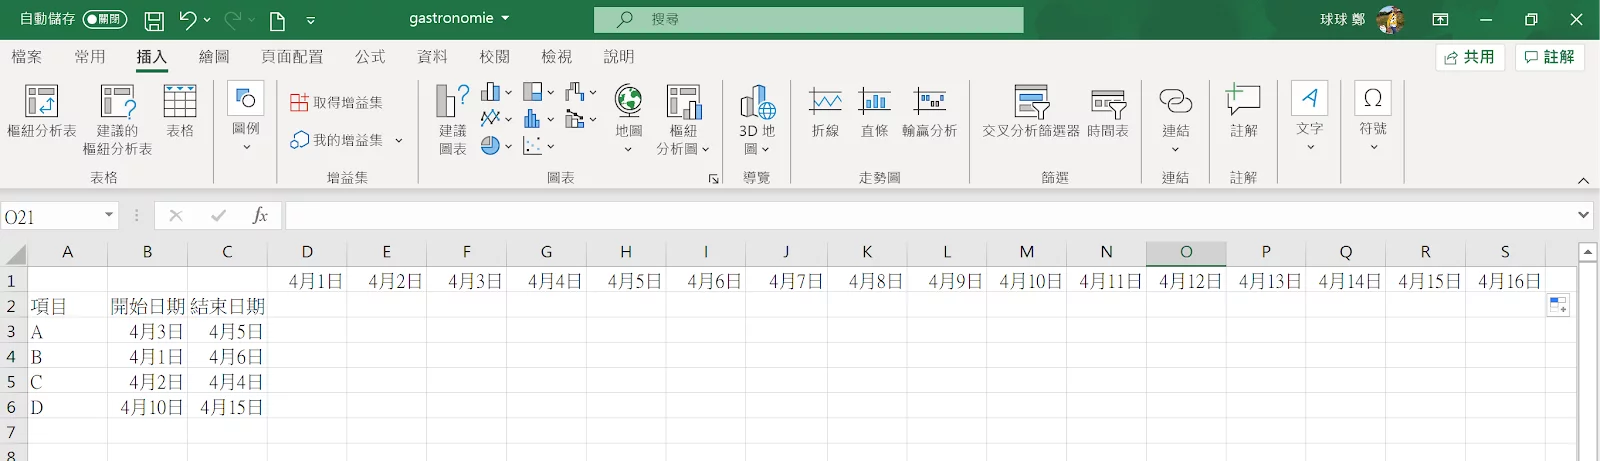This screenshot has width=1600, height=461.
Task: Click 建議圖表 recommended charts icon
Action: click(452, 121)
